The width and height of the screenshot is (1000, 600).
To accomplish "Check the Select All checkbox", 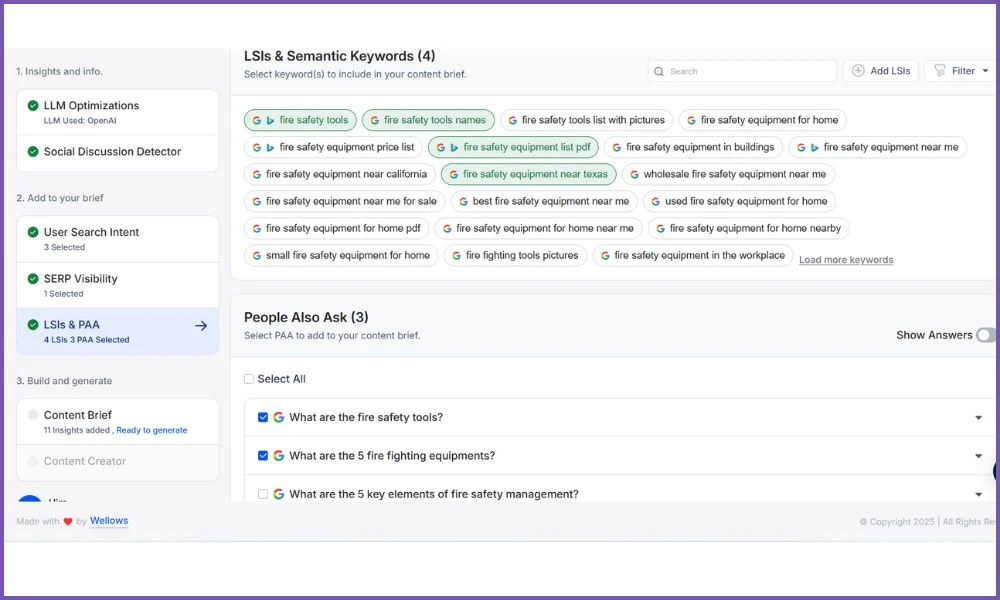I will (x=249, y=379).
